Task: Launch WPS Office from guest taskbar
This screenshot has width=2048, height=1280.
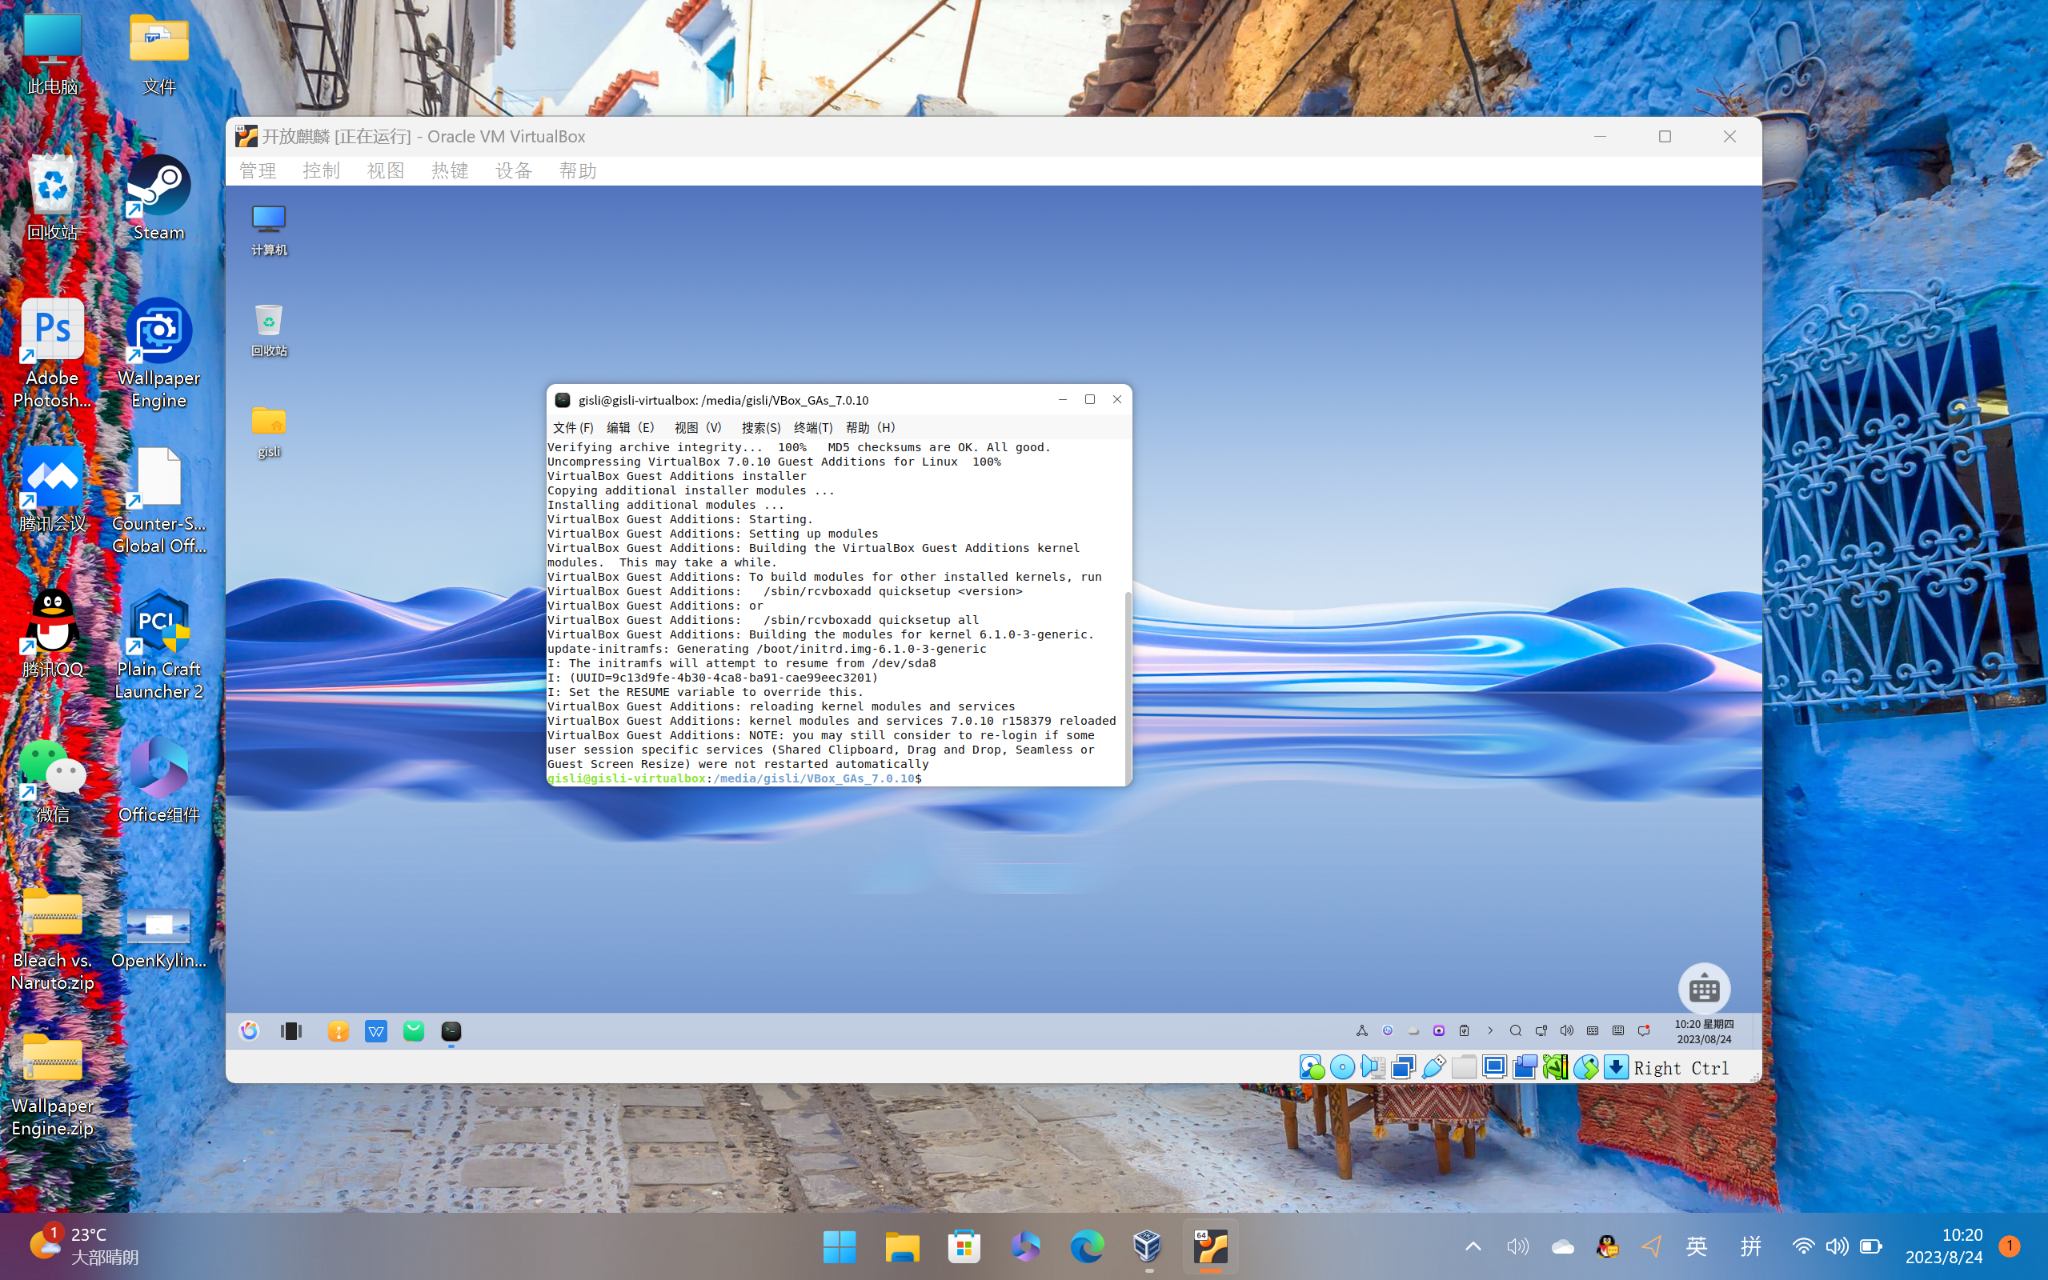Action: click(376, 1031)
